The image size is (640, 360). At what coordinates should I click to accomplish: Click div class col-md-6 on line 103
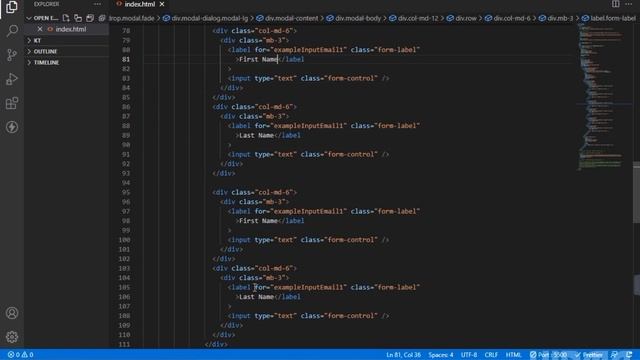tap(255, 268)
